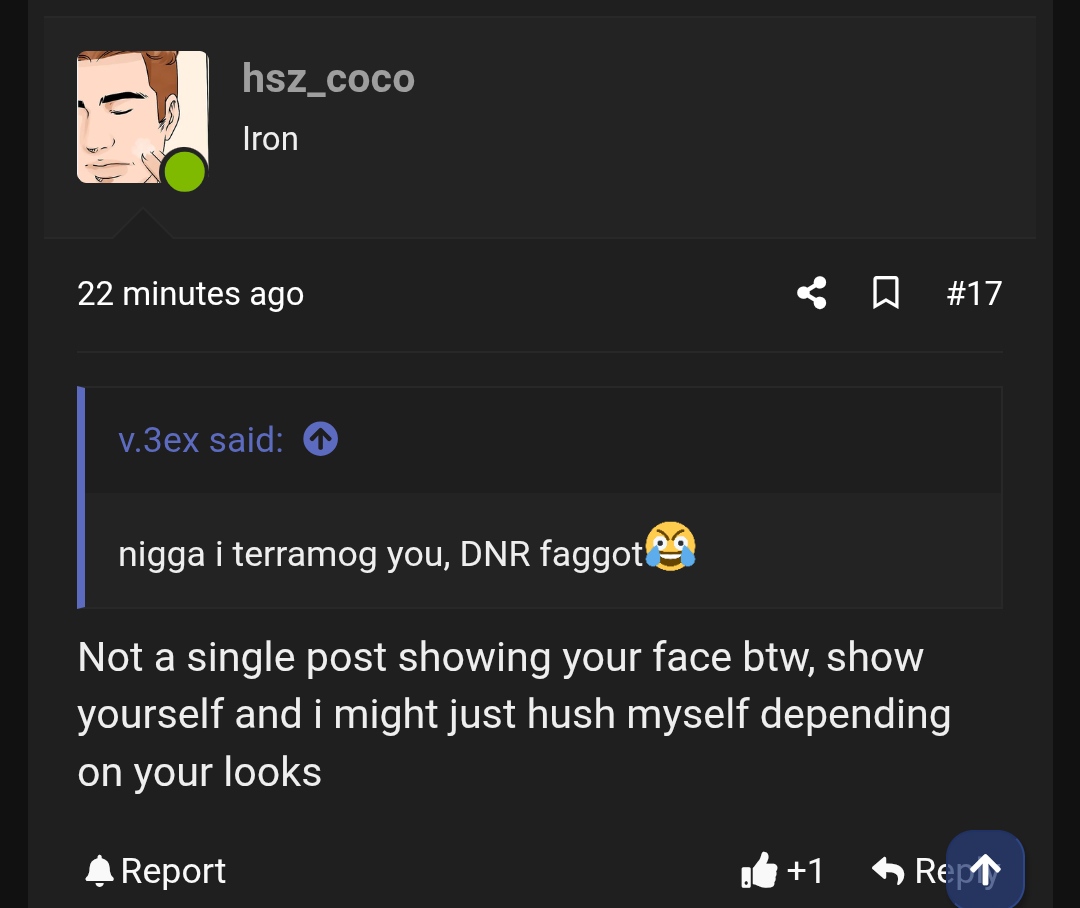Image resolution: width=1080 pixels, height=908 pixels.
Task: Open the #17 post number link
Action: pyautogui.click(x=974, y=293)
